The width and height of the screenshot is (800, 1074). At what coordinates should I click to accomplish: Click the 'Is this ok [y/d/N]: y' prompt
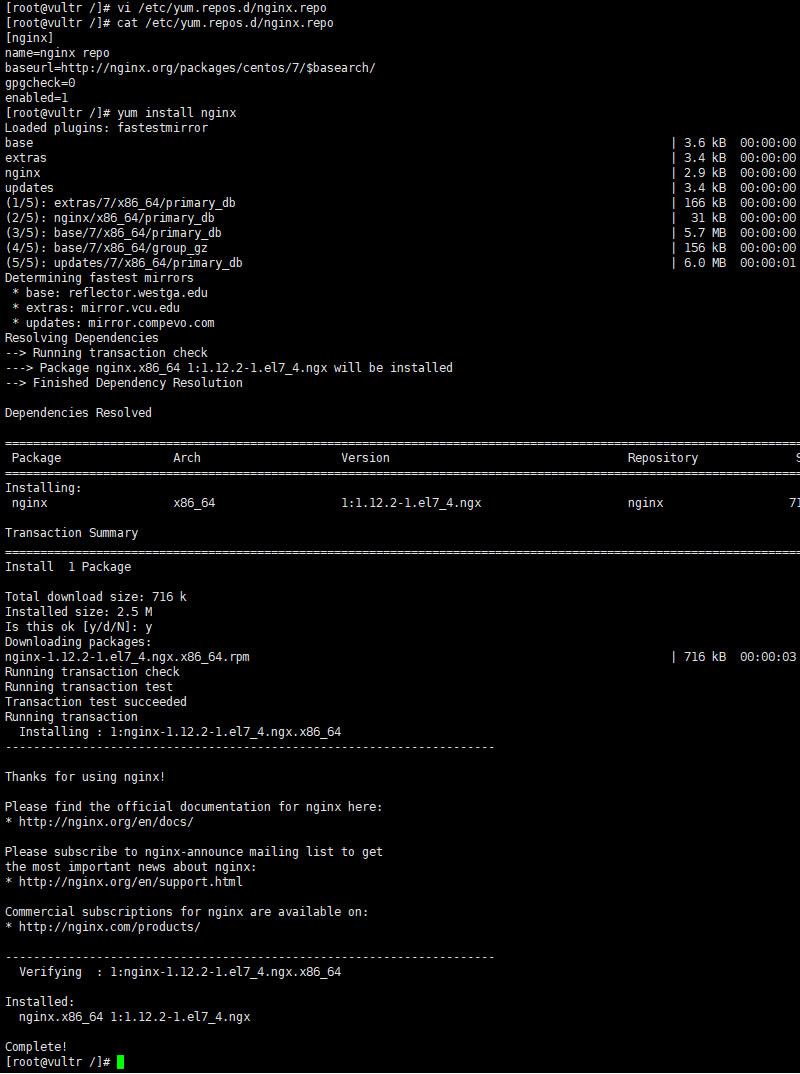[x=78, y=627]
